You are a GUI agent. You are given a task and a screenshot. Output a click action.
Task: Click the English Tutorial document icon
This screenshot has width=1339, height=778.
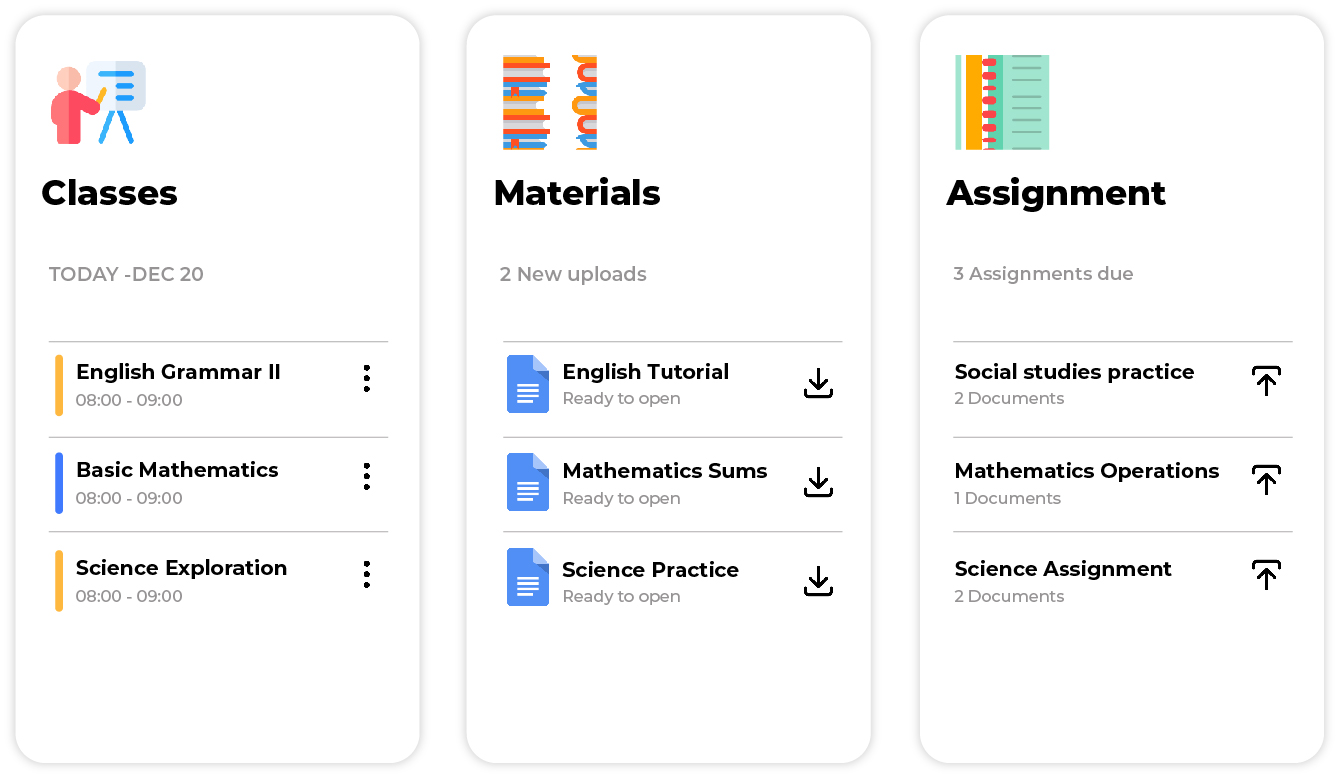(527, 384)
